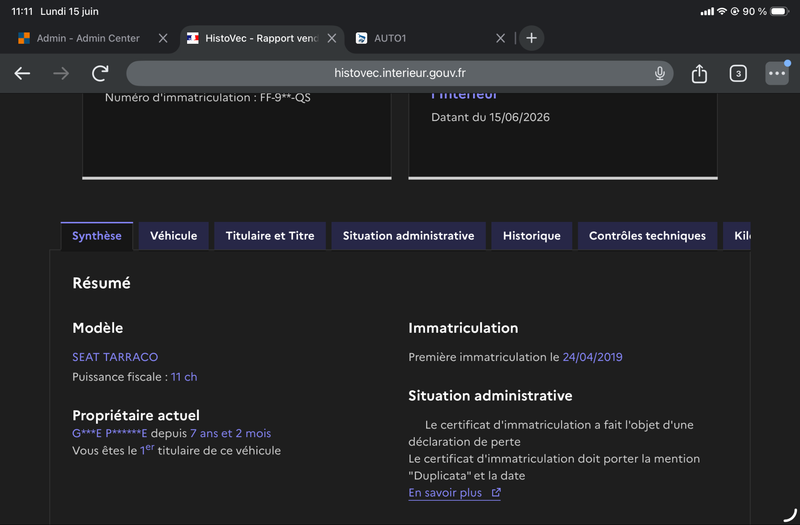Reload the HistoVec page

(100, 73)
